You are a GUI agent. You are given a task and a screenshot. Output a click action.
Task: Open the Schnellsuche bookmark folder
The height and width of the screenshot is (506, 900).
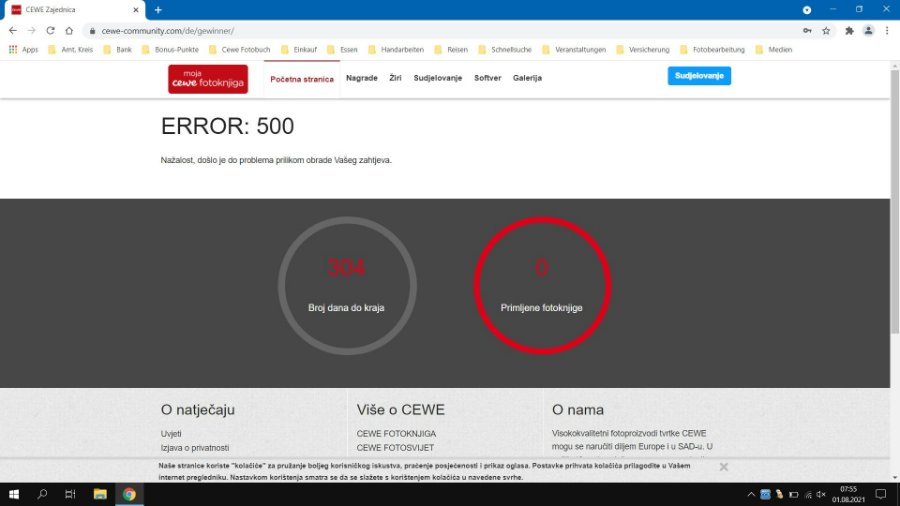coord(505,50)
